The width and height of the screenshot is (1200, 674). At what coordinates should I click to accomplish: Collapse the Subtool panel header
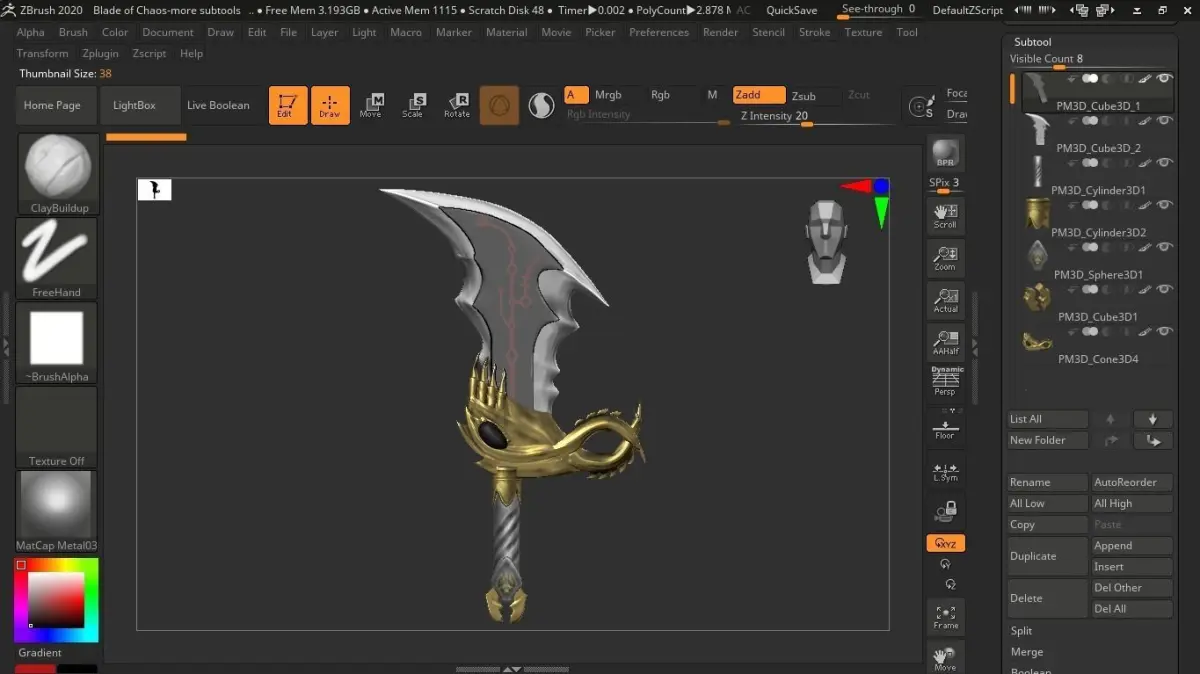[x=1033, y=42]
